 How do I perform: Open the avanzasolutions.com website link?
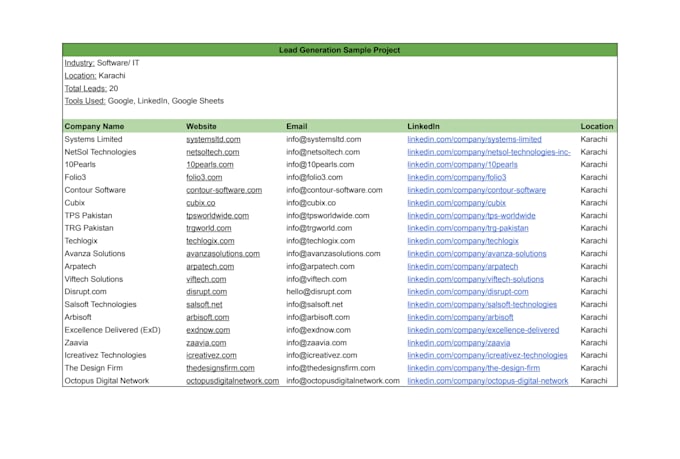(223, 254)
